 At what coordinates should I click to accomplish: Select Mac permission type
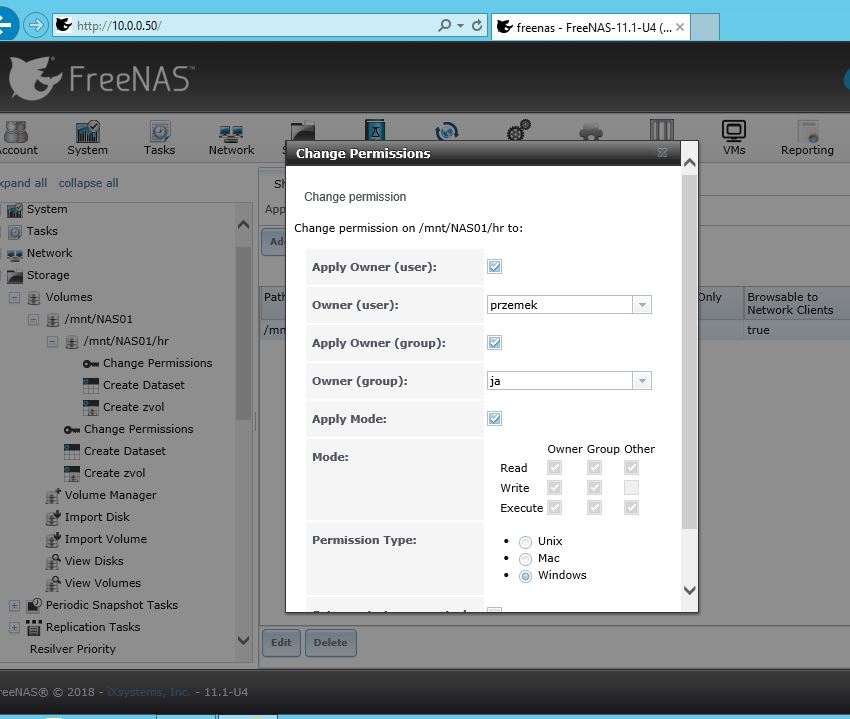(525, 559)
